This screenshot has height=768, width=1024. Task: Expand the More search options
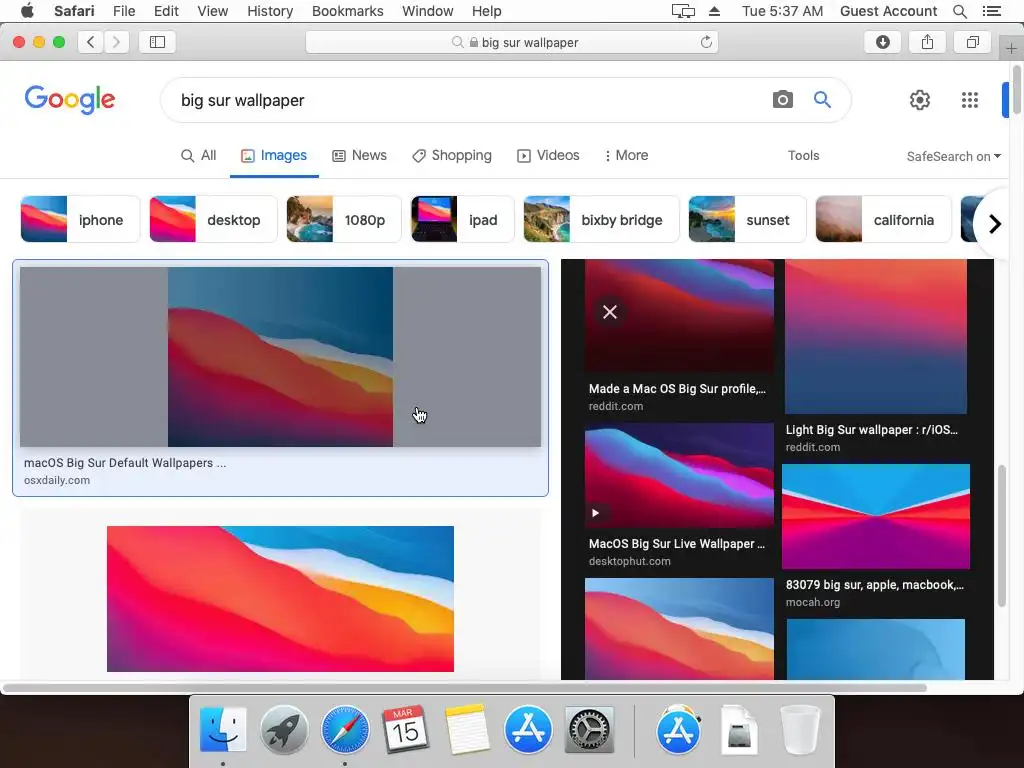(x=626, y=155)
